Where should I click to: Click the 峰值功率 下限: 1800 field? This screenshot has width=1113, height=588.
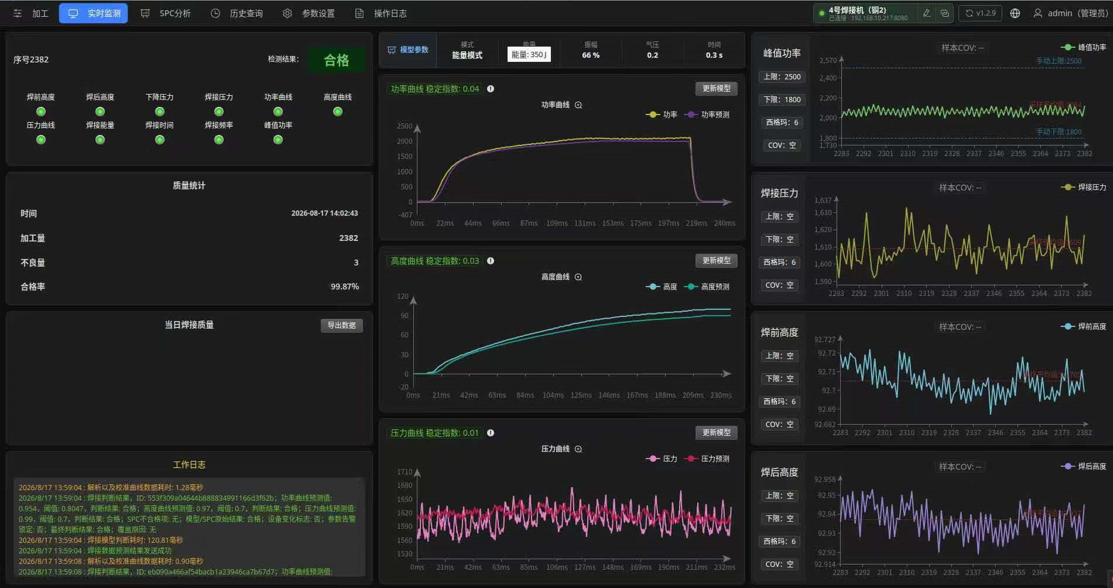point(782,99)
